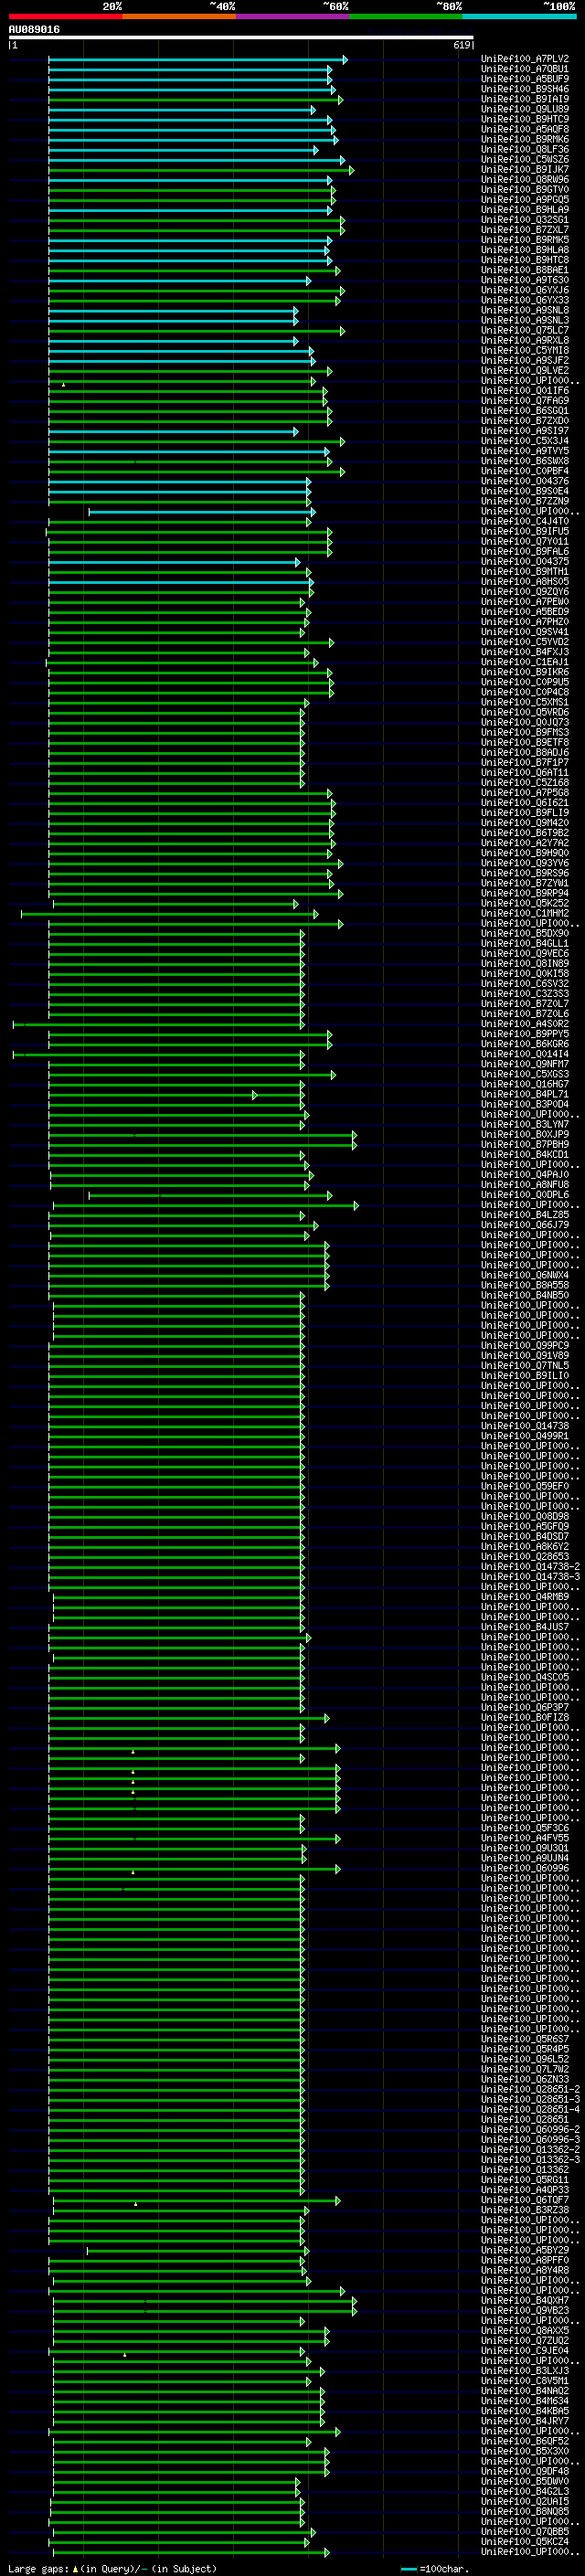The width and height of the screenshot is (585, 2576).
Task: Select the UniRef100_A9SNL8 label
Action: tap(525, 311)
